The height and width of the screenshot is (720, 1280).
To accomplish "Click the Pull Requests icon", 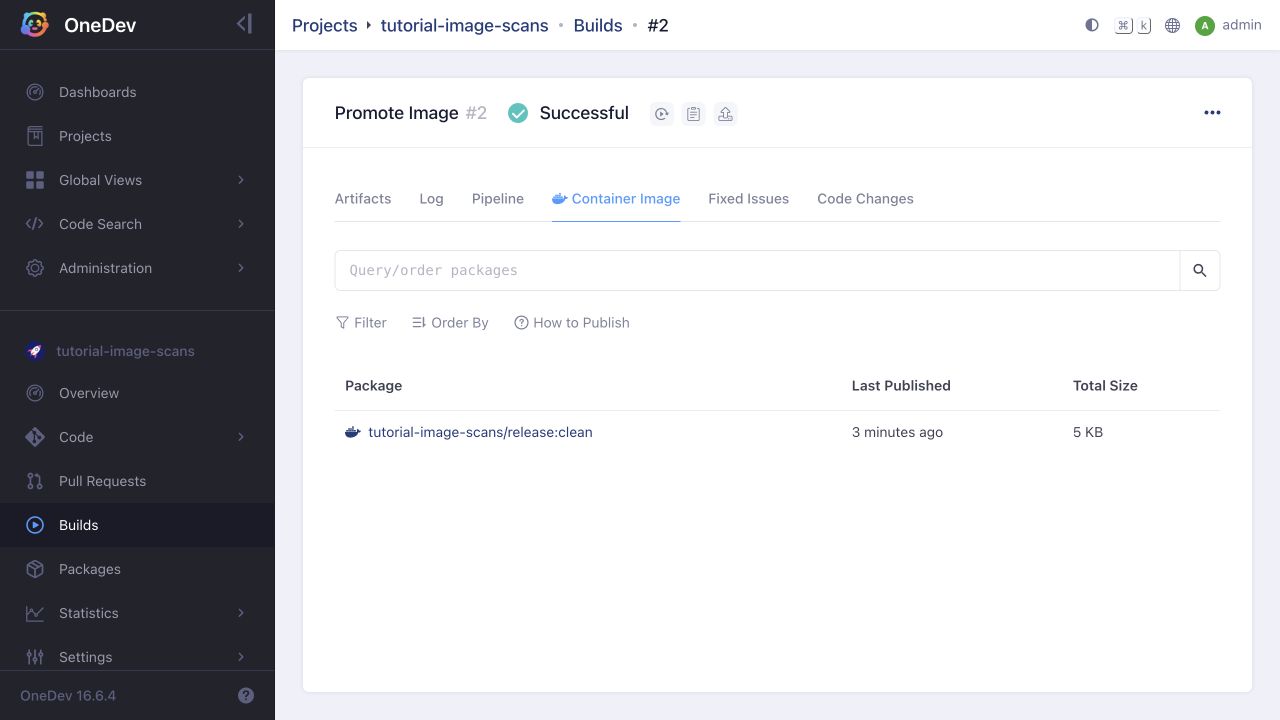I will pyautogui.click(x=35, y=481).
